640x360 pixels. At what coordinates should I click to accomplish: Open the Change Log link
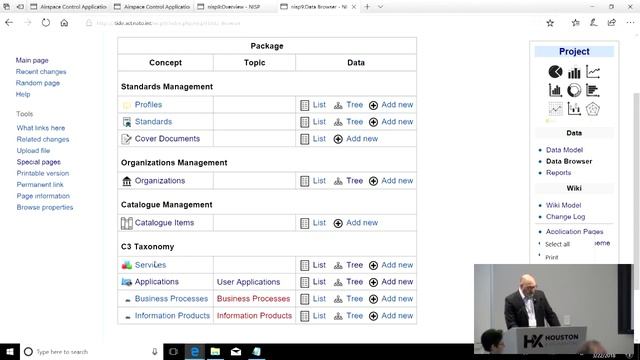click(565, 217)
